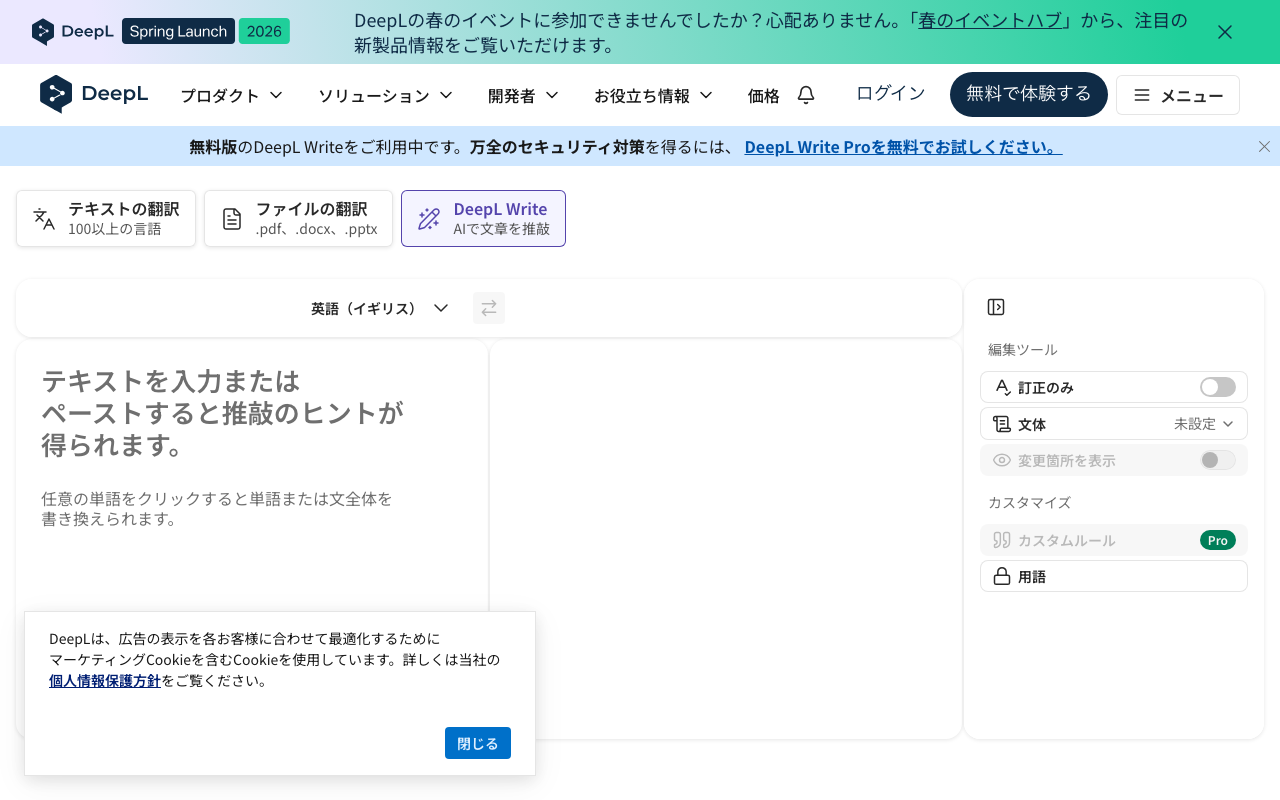Image resolution: width=1280 pixels, height=800 pixels.
Task: Click the output text result panel
Action: click(x=726, y=539)
